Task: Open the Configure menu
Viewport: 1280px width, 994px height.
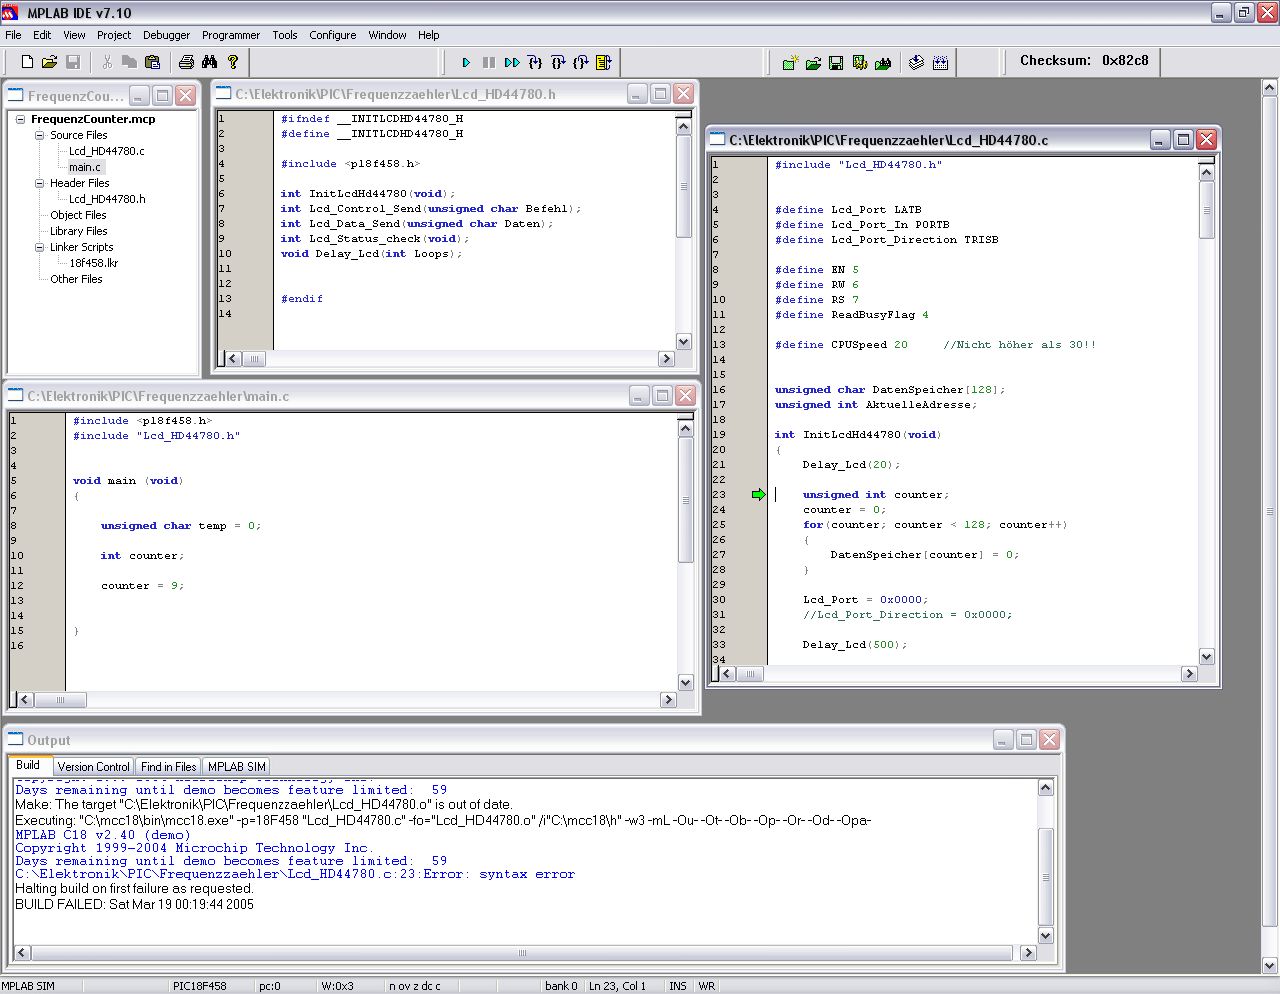Action: [332, 35]
